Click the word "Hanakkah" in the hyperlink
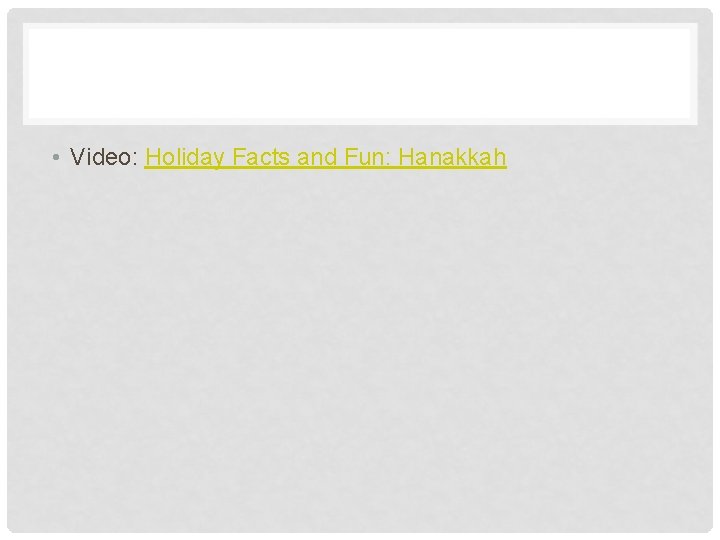This screenshot has width=720, height=540. 452,157
